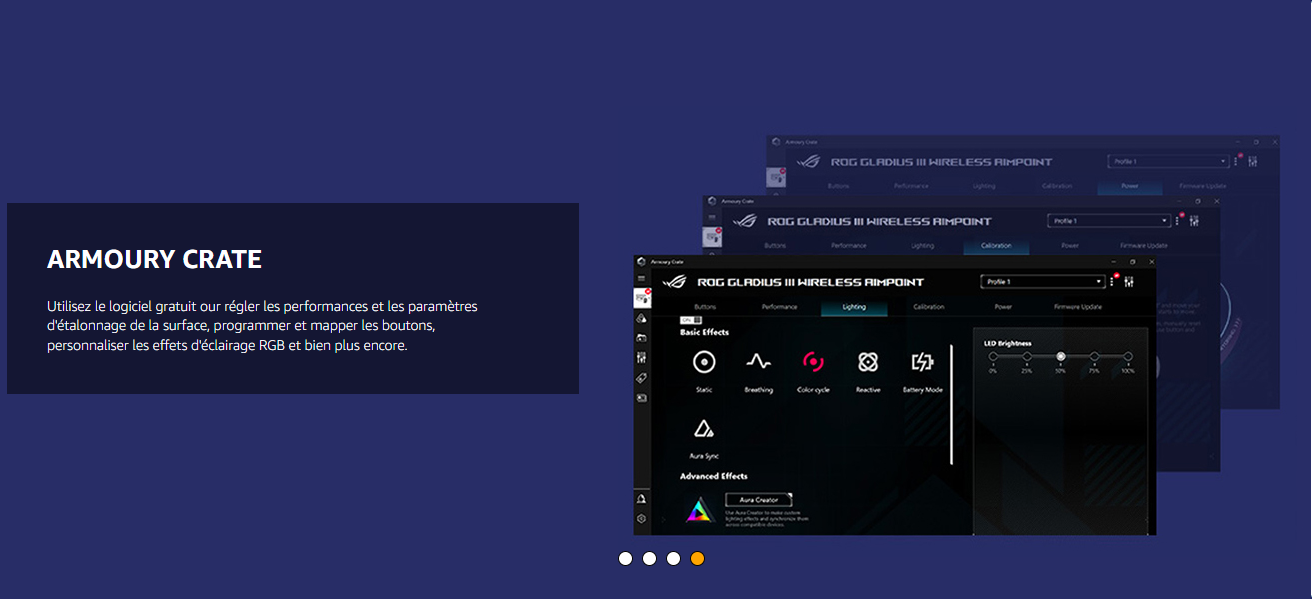The height and width of the screenshot is (599, 1312).
Task: Open Lighting tab in the rear Power window
Action: point(984,186)
